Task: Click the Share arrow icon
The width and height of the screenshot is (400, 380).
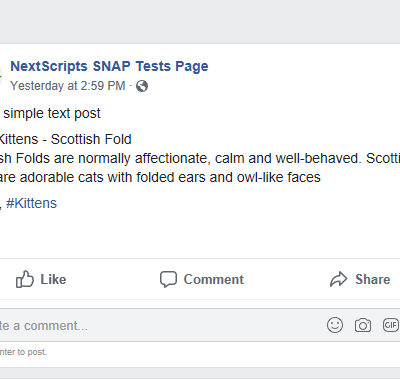Action: [x=339, y=279]
